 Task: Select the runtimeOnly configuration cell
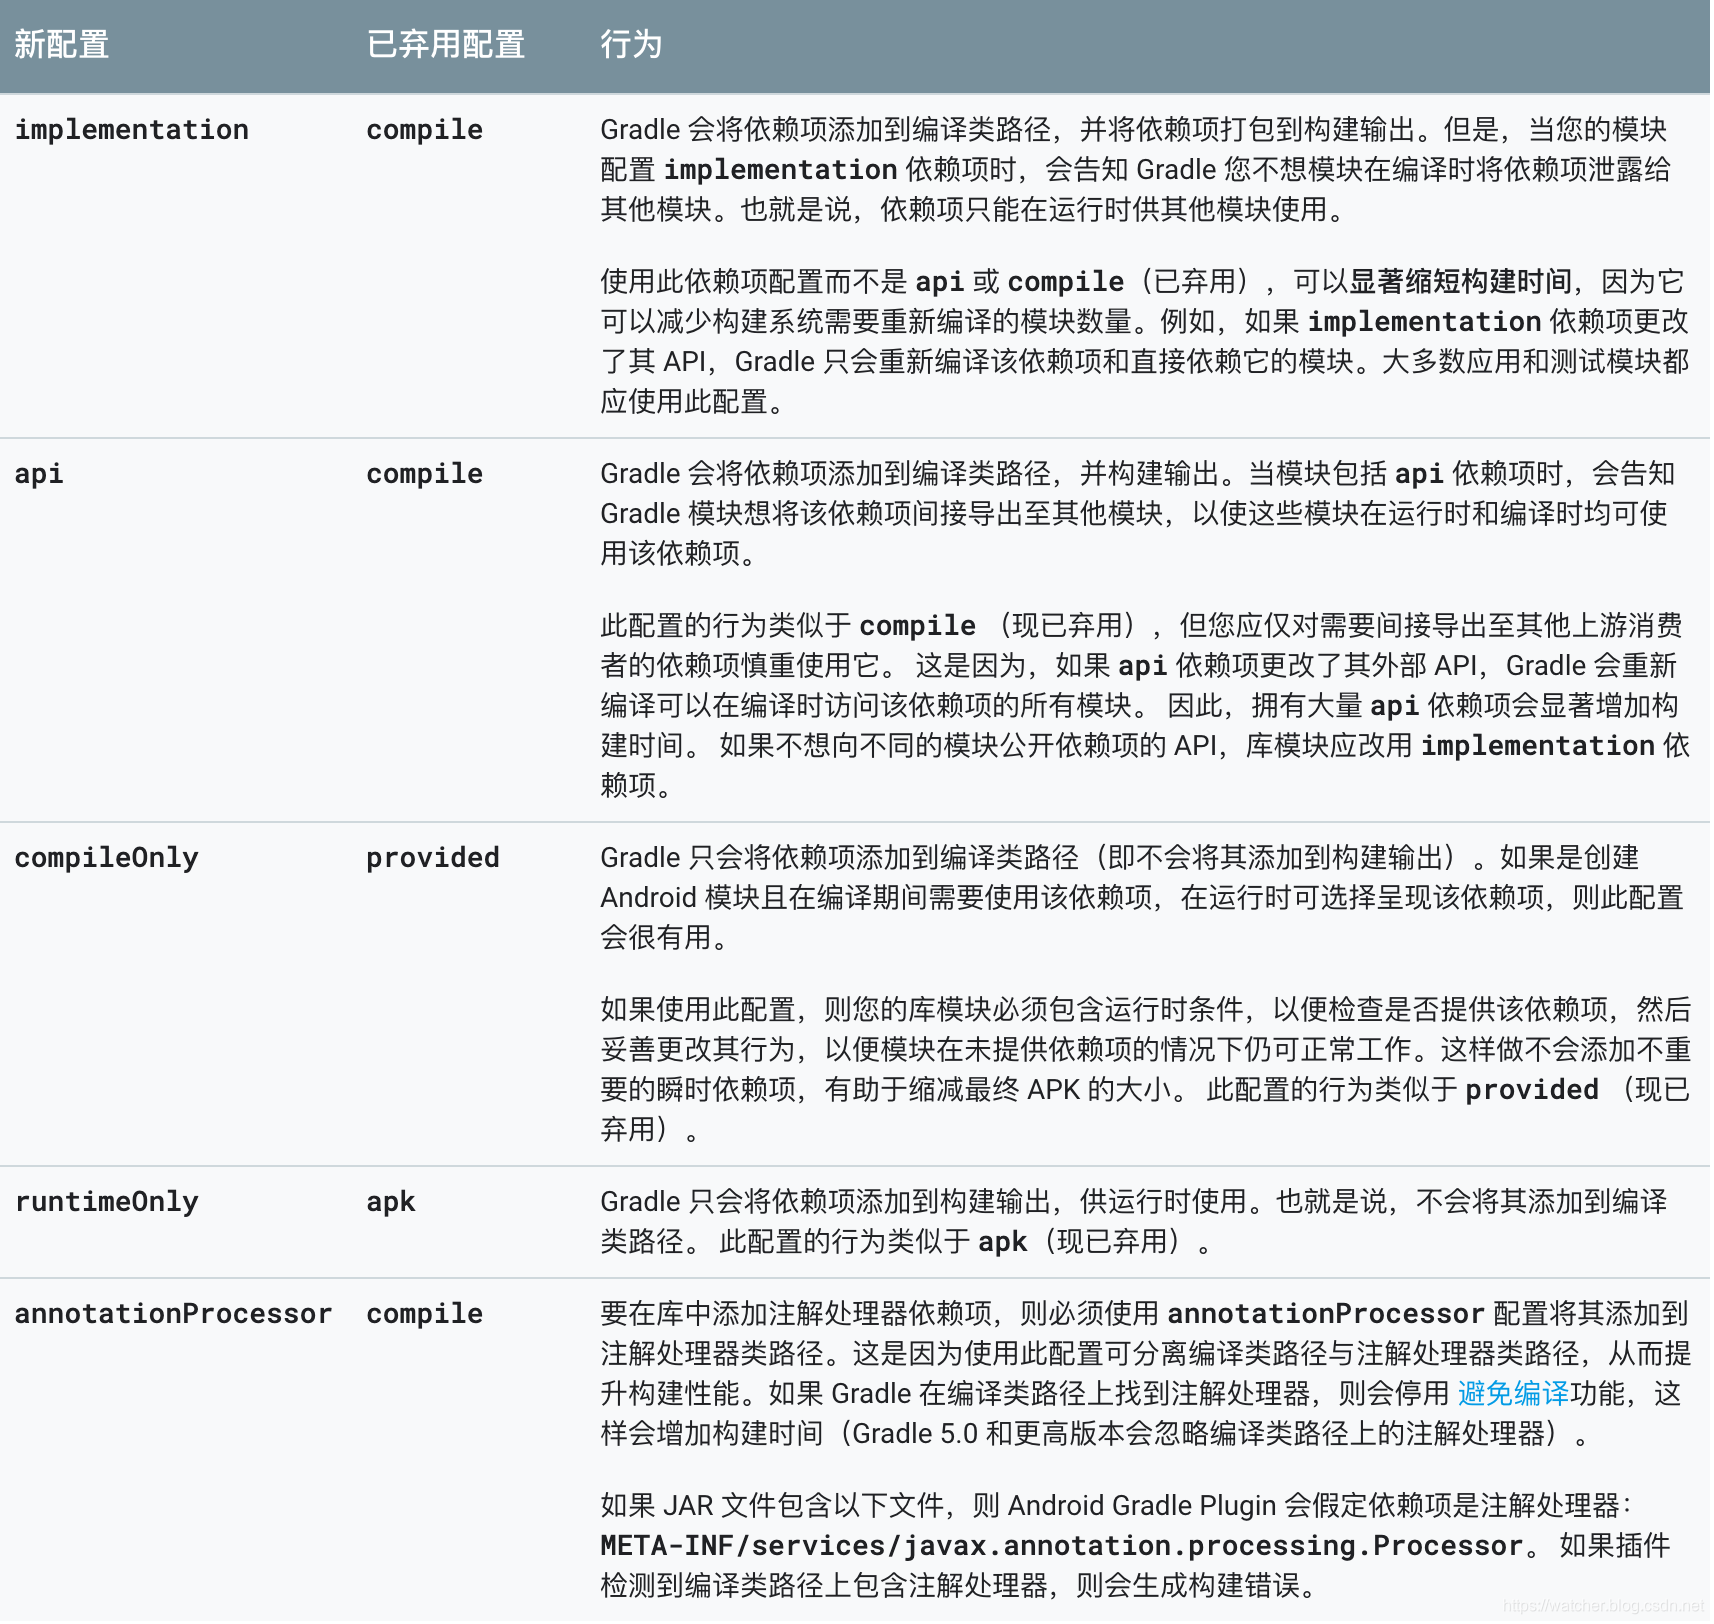pos(106,1202)
